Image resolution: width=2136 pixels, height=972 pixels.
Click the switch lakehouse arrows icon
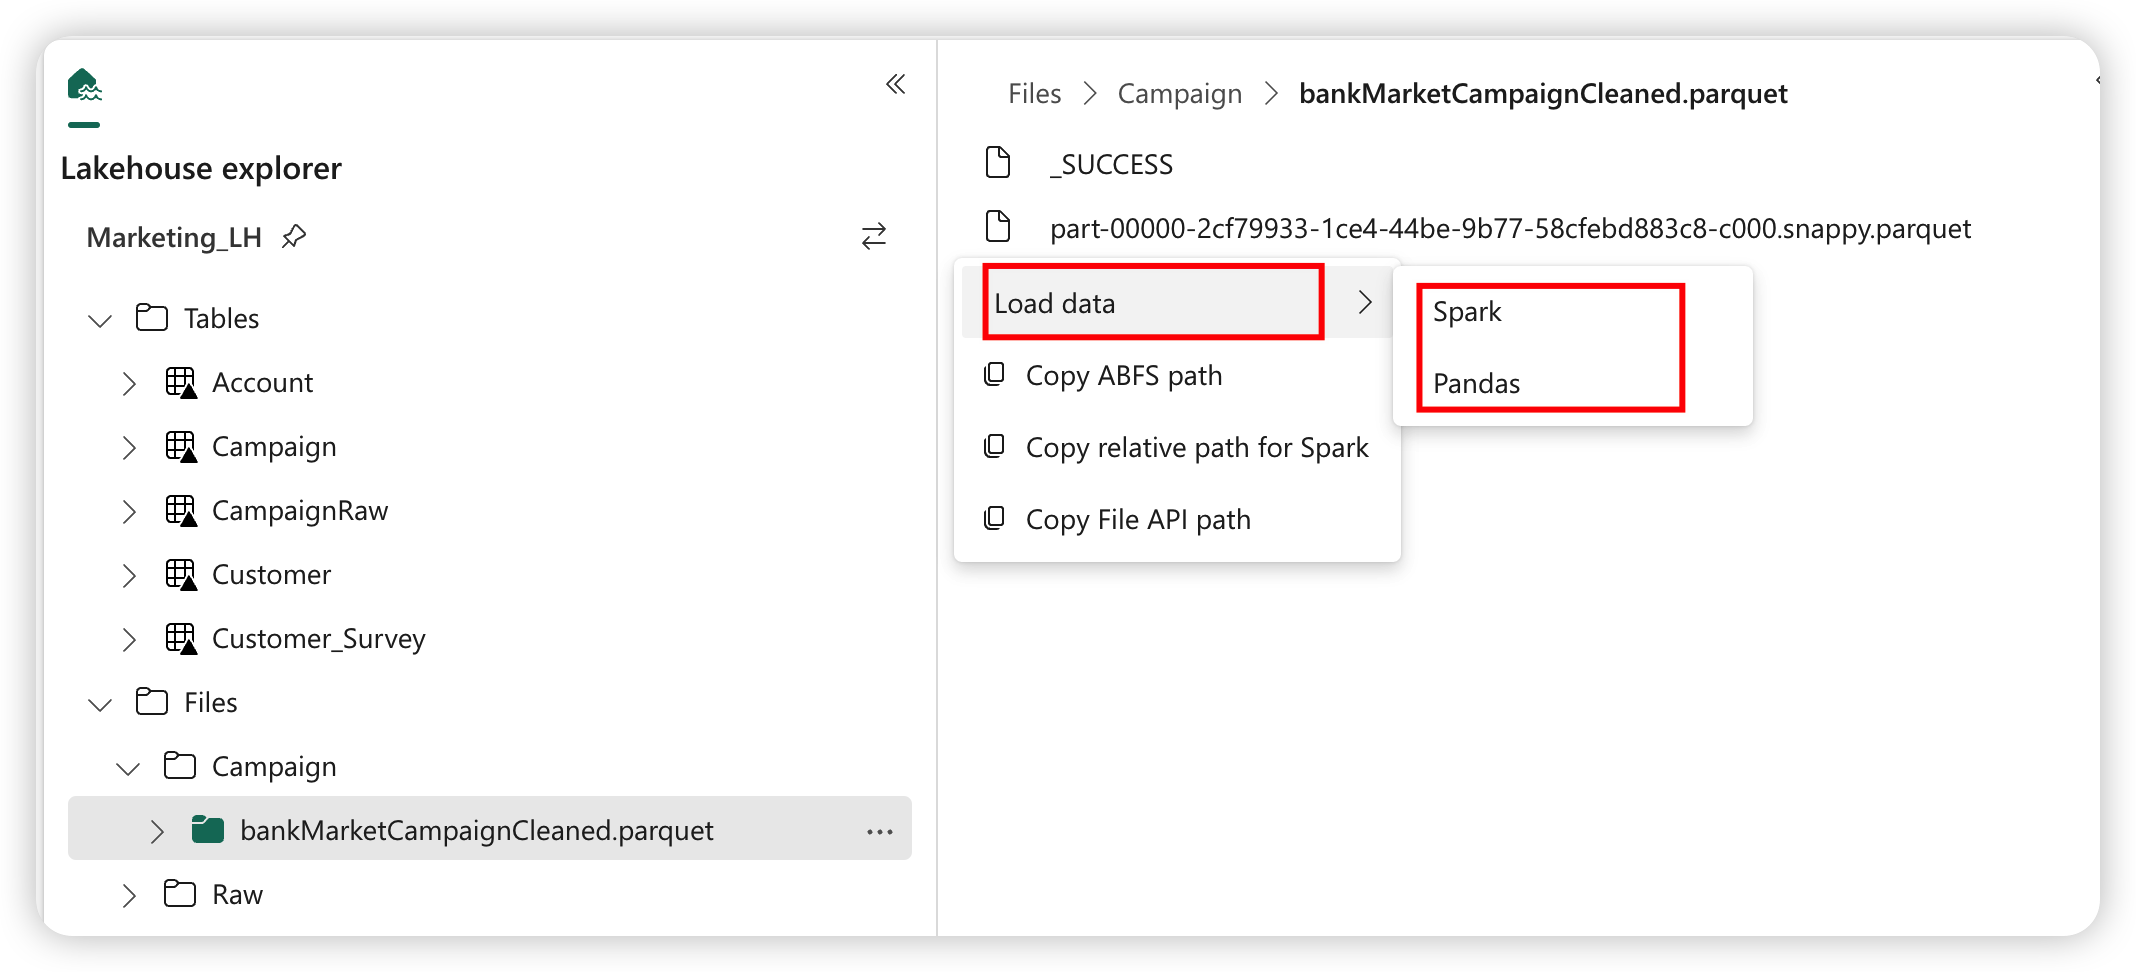pyautogui.click(x=874, y=237)
